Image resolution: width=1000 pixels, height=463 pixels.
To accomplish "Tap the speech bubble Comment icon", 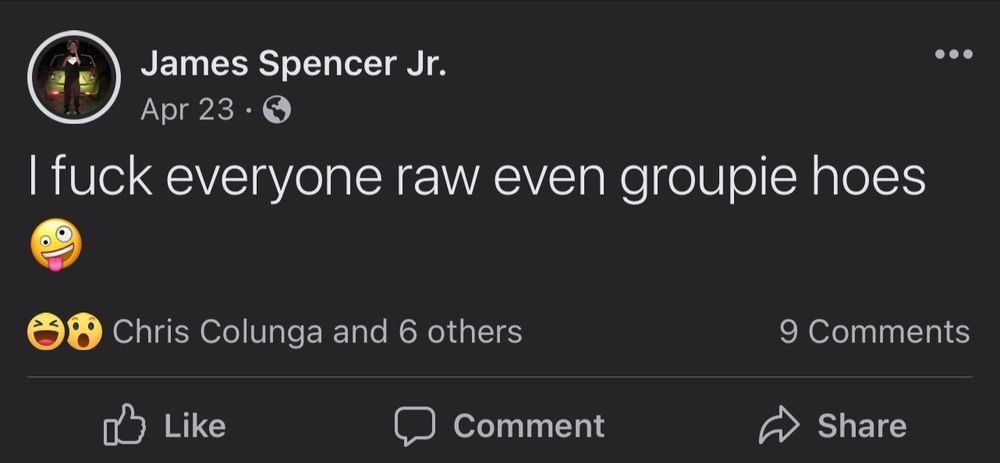I will click(x=415, y=426).
